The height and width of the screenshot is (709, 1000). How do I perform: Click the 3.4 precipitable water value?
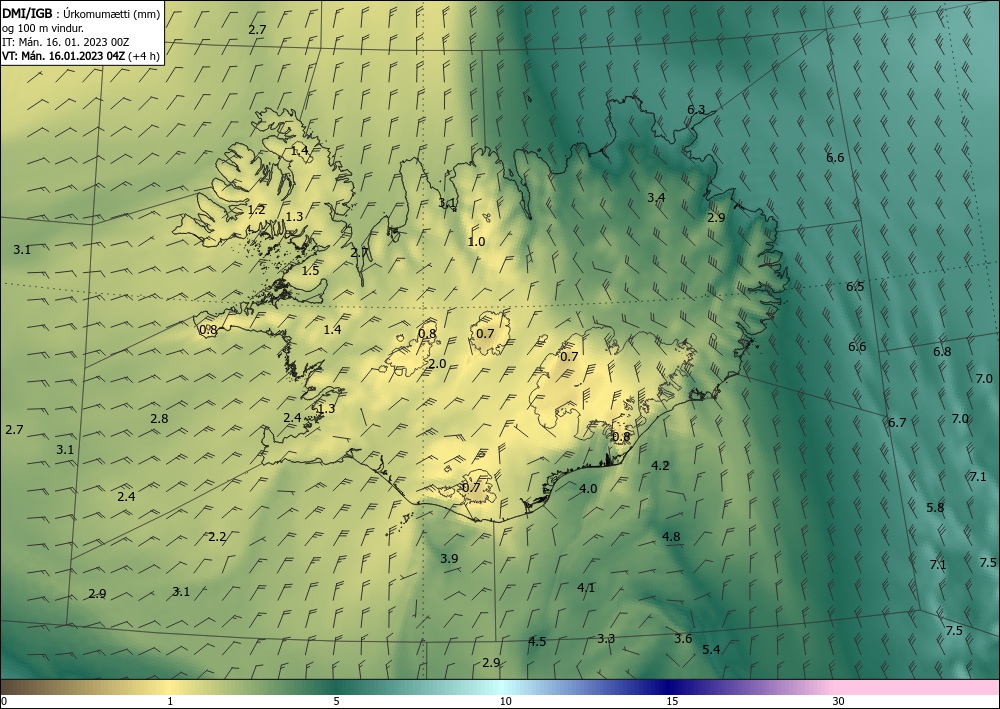click(656, 198)
